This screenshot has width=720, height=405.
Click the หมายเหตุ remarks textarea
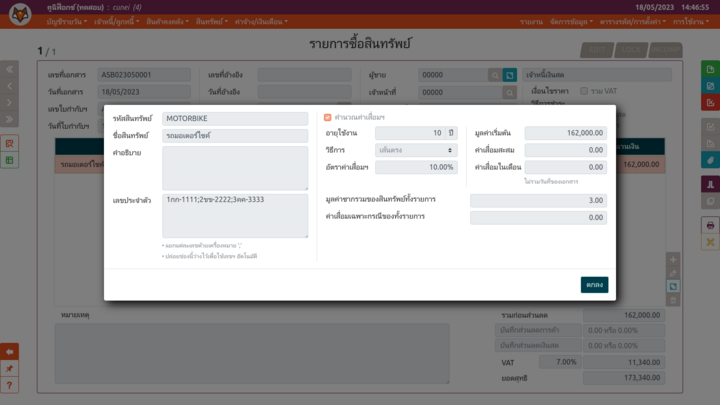252,354
